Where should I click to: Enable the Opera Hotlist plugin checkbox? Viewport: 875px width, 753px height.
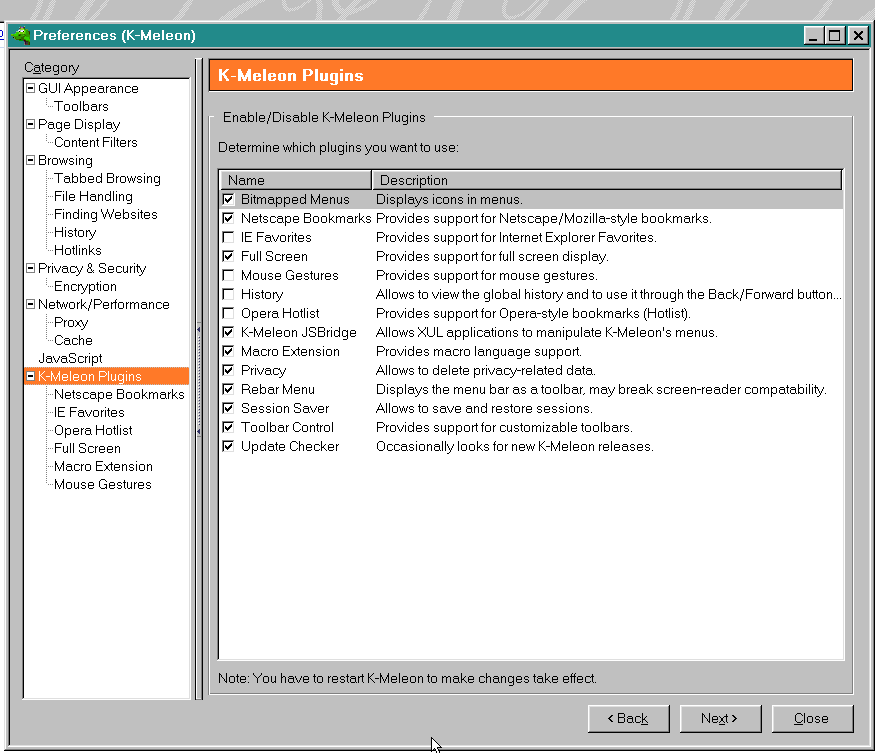(x=229, y=314)
